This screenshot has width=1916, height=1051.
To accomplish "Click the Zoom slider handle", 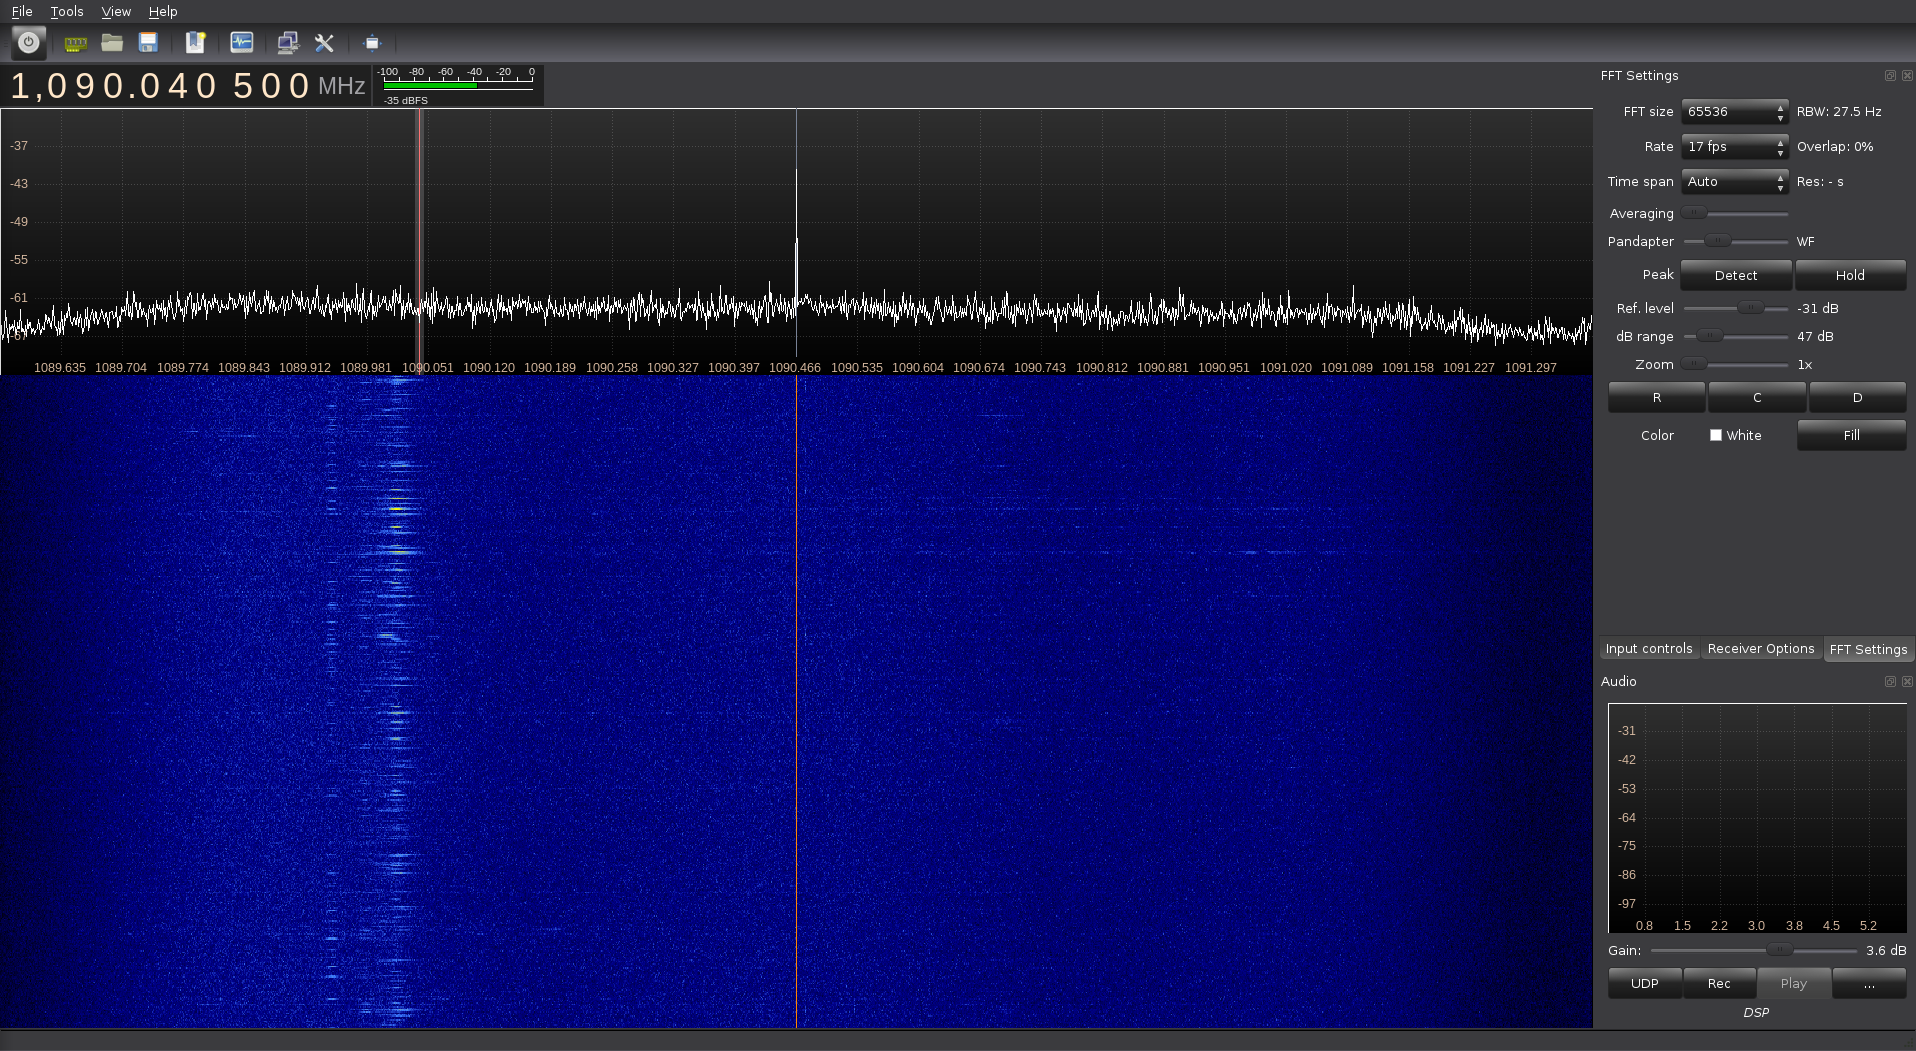I will pos(1694,364).
